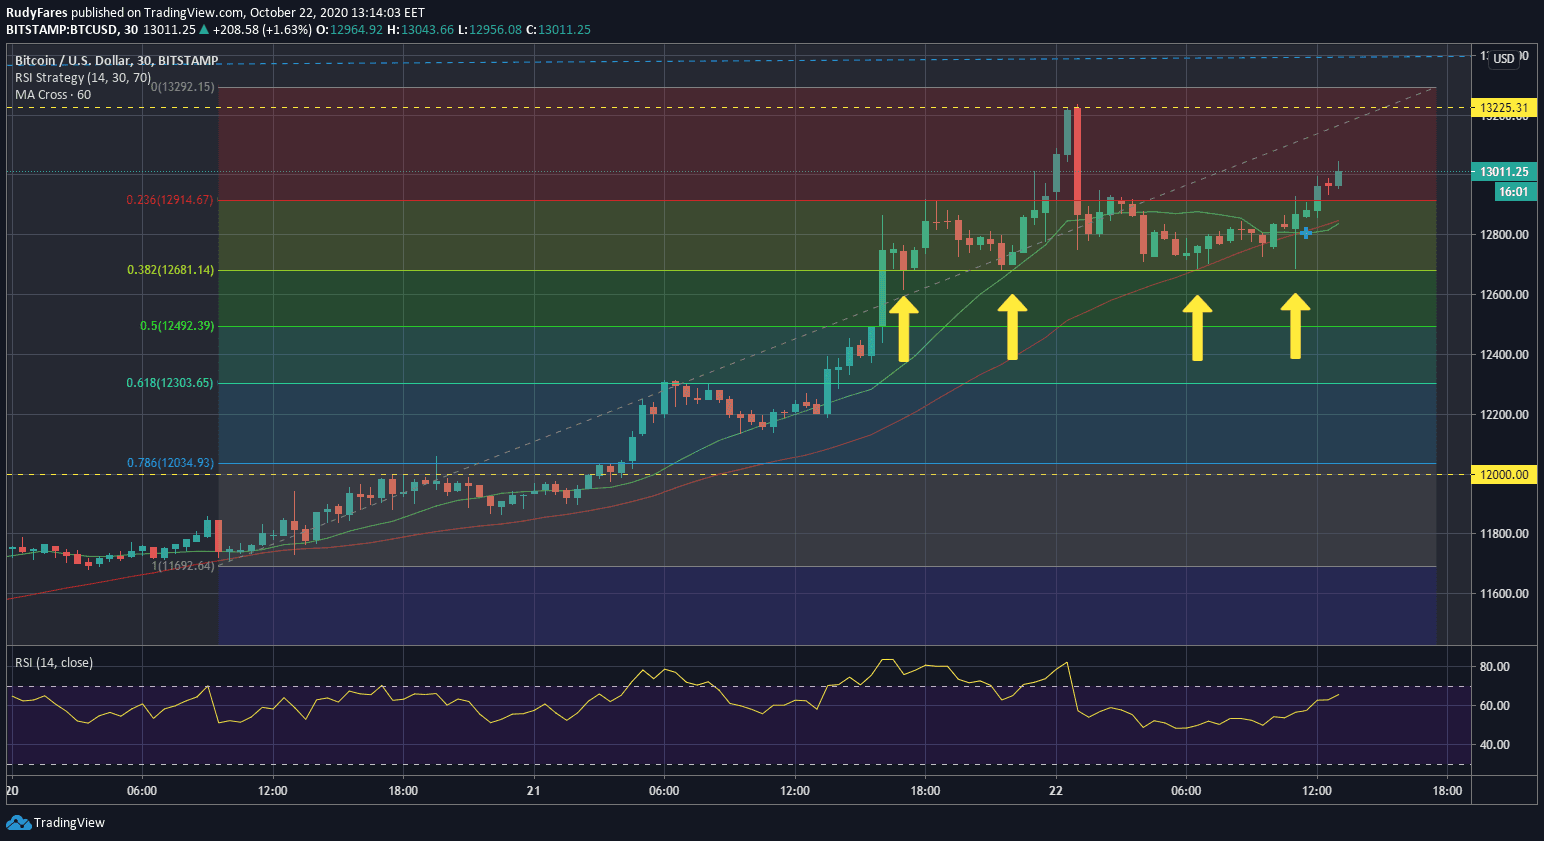Click the green 13011.25 current price tag

[x=1504, y=172]
